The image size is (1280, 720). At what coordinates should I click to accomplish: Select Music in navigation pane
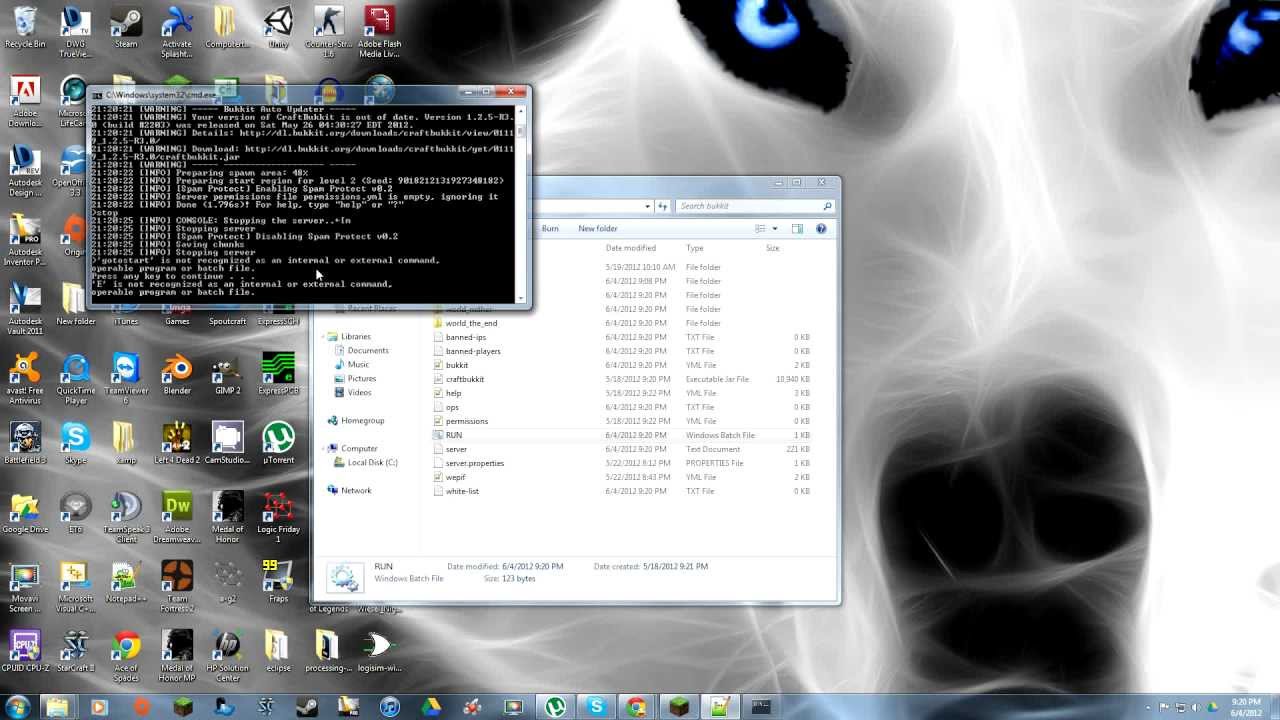(x=358, y=365)
